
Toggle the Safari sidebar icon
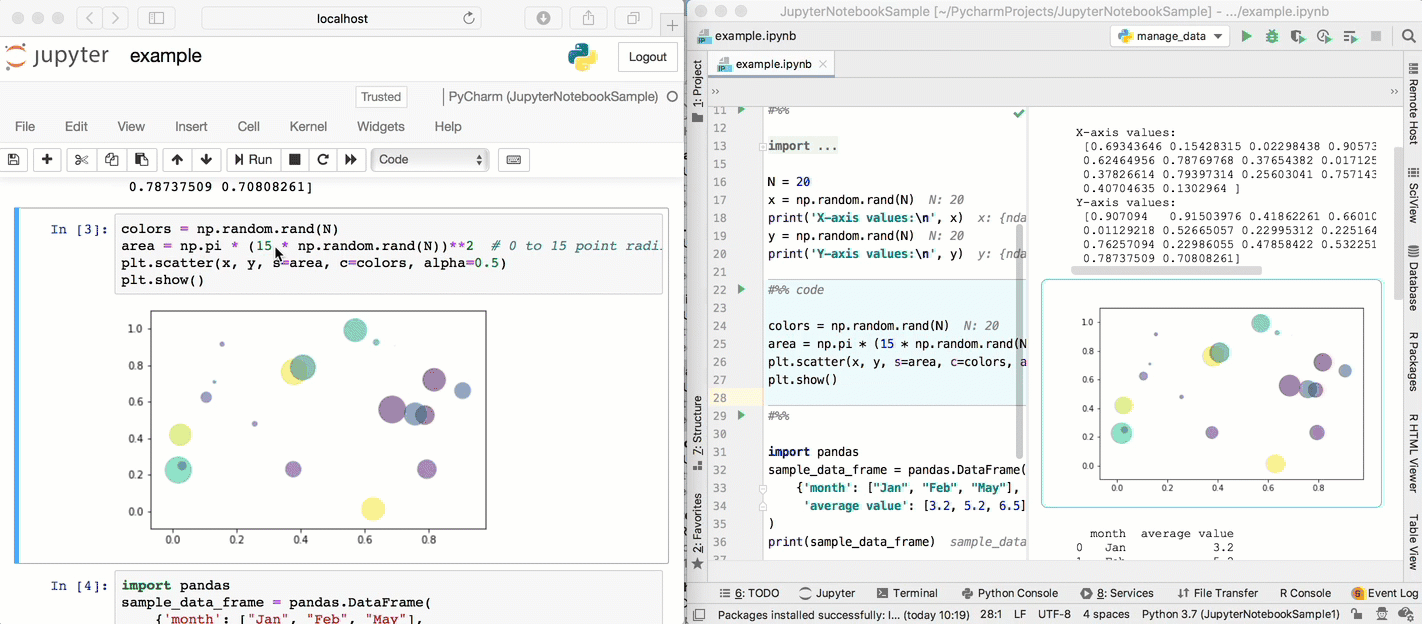[x=156, y=18]
